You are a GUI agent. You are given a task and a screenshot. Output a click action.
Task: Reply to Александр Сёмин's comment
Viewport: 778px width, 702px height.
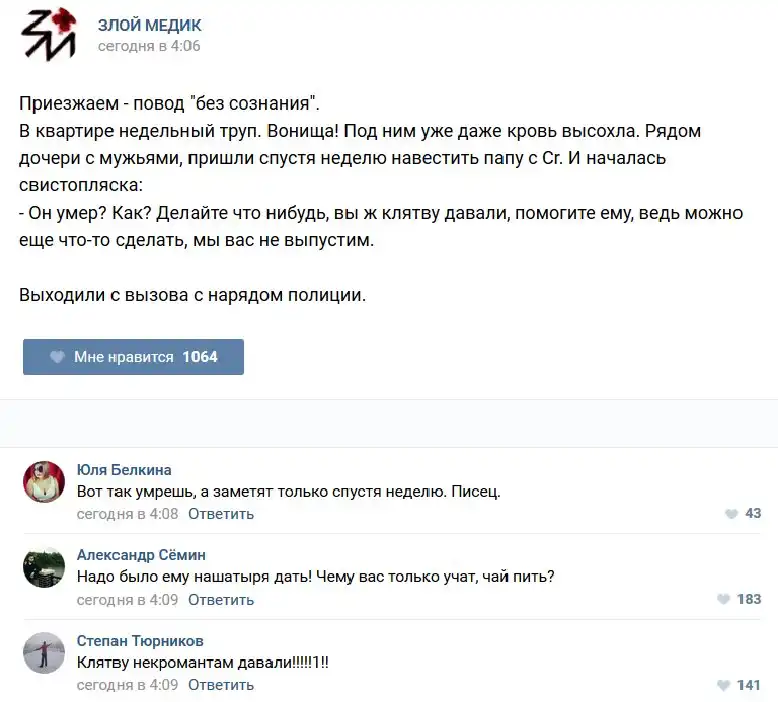coord(221,600)
